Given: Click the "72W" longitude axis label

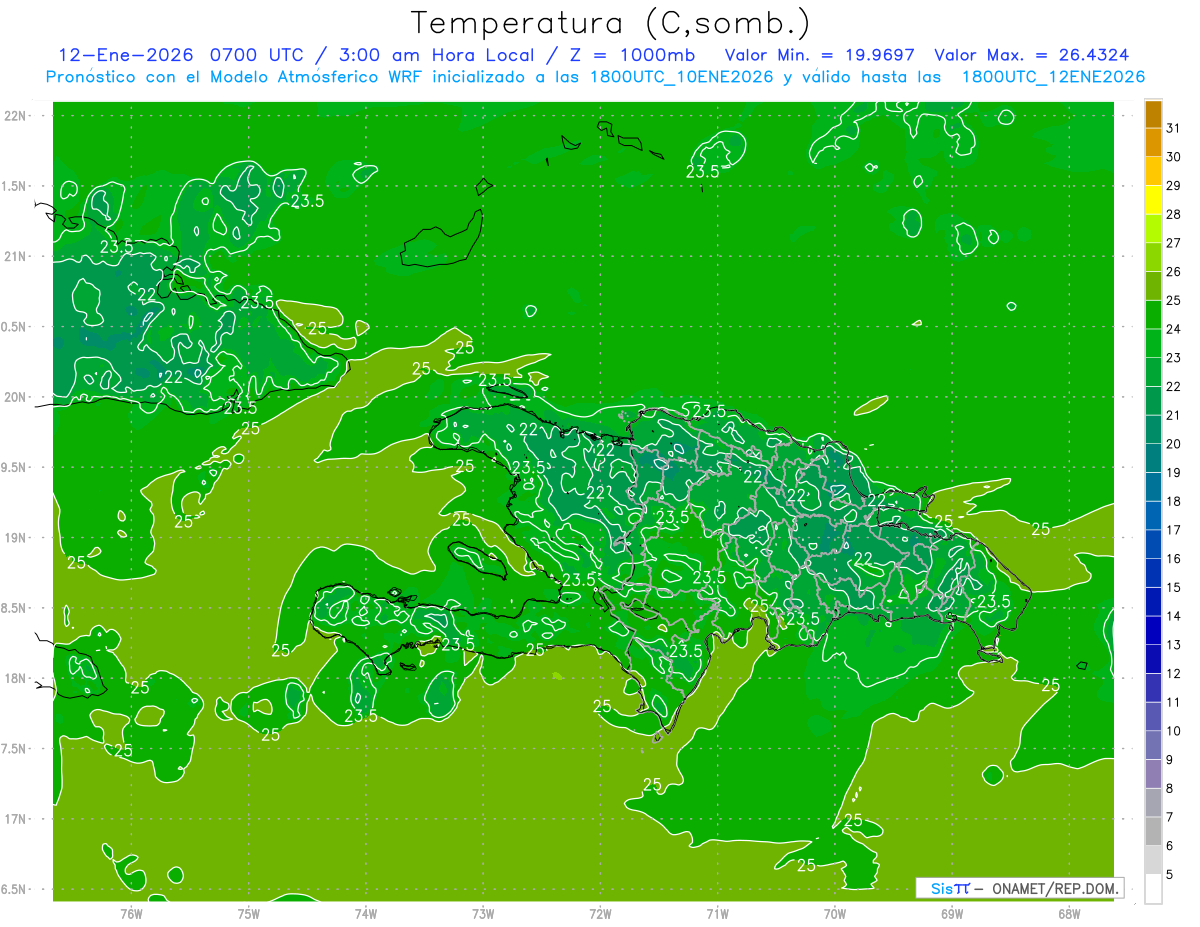Looking at the screenshot, I should coord(600,914).
